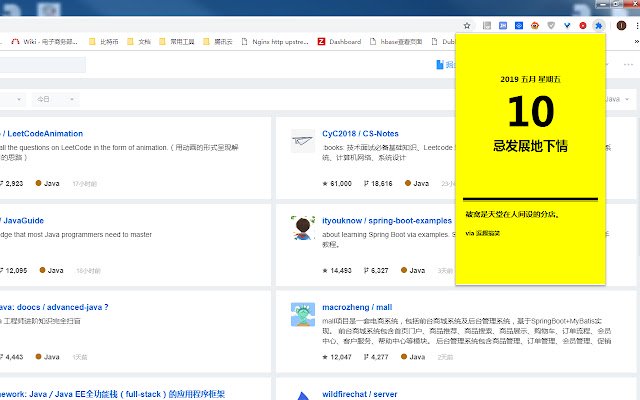Click the orange monkey extension icon

(x=535, y=26)
